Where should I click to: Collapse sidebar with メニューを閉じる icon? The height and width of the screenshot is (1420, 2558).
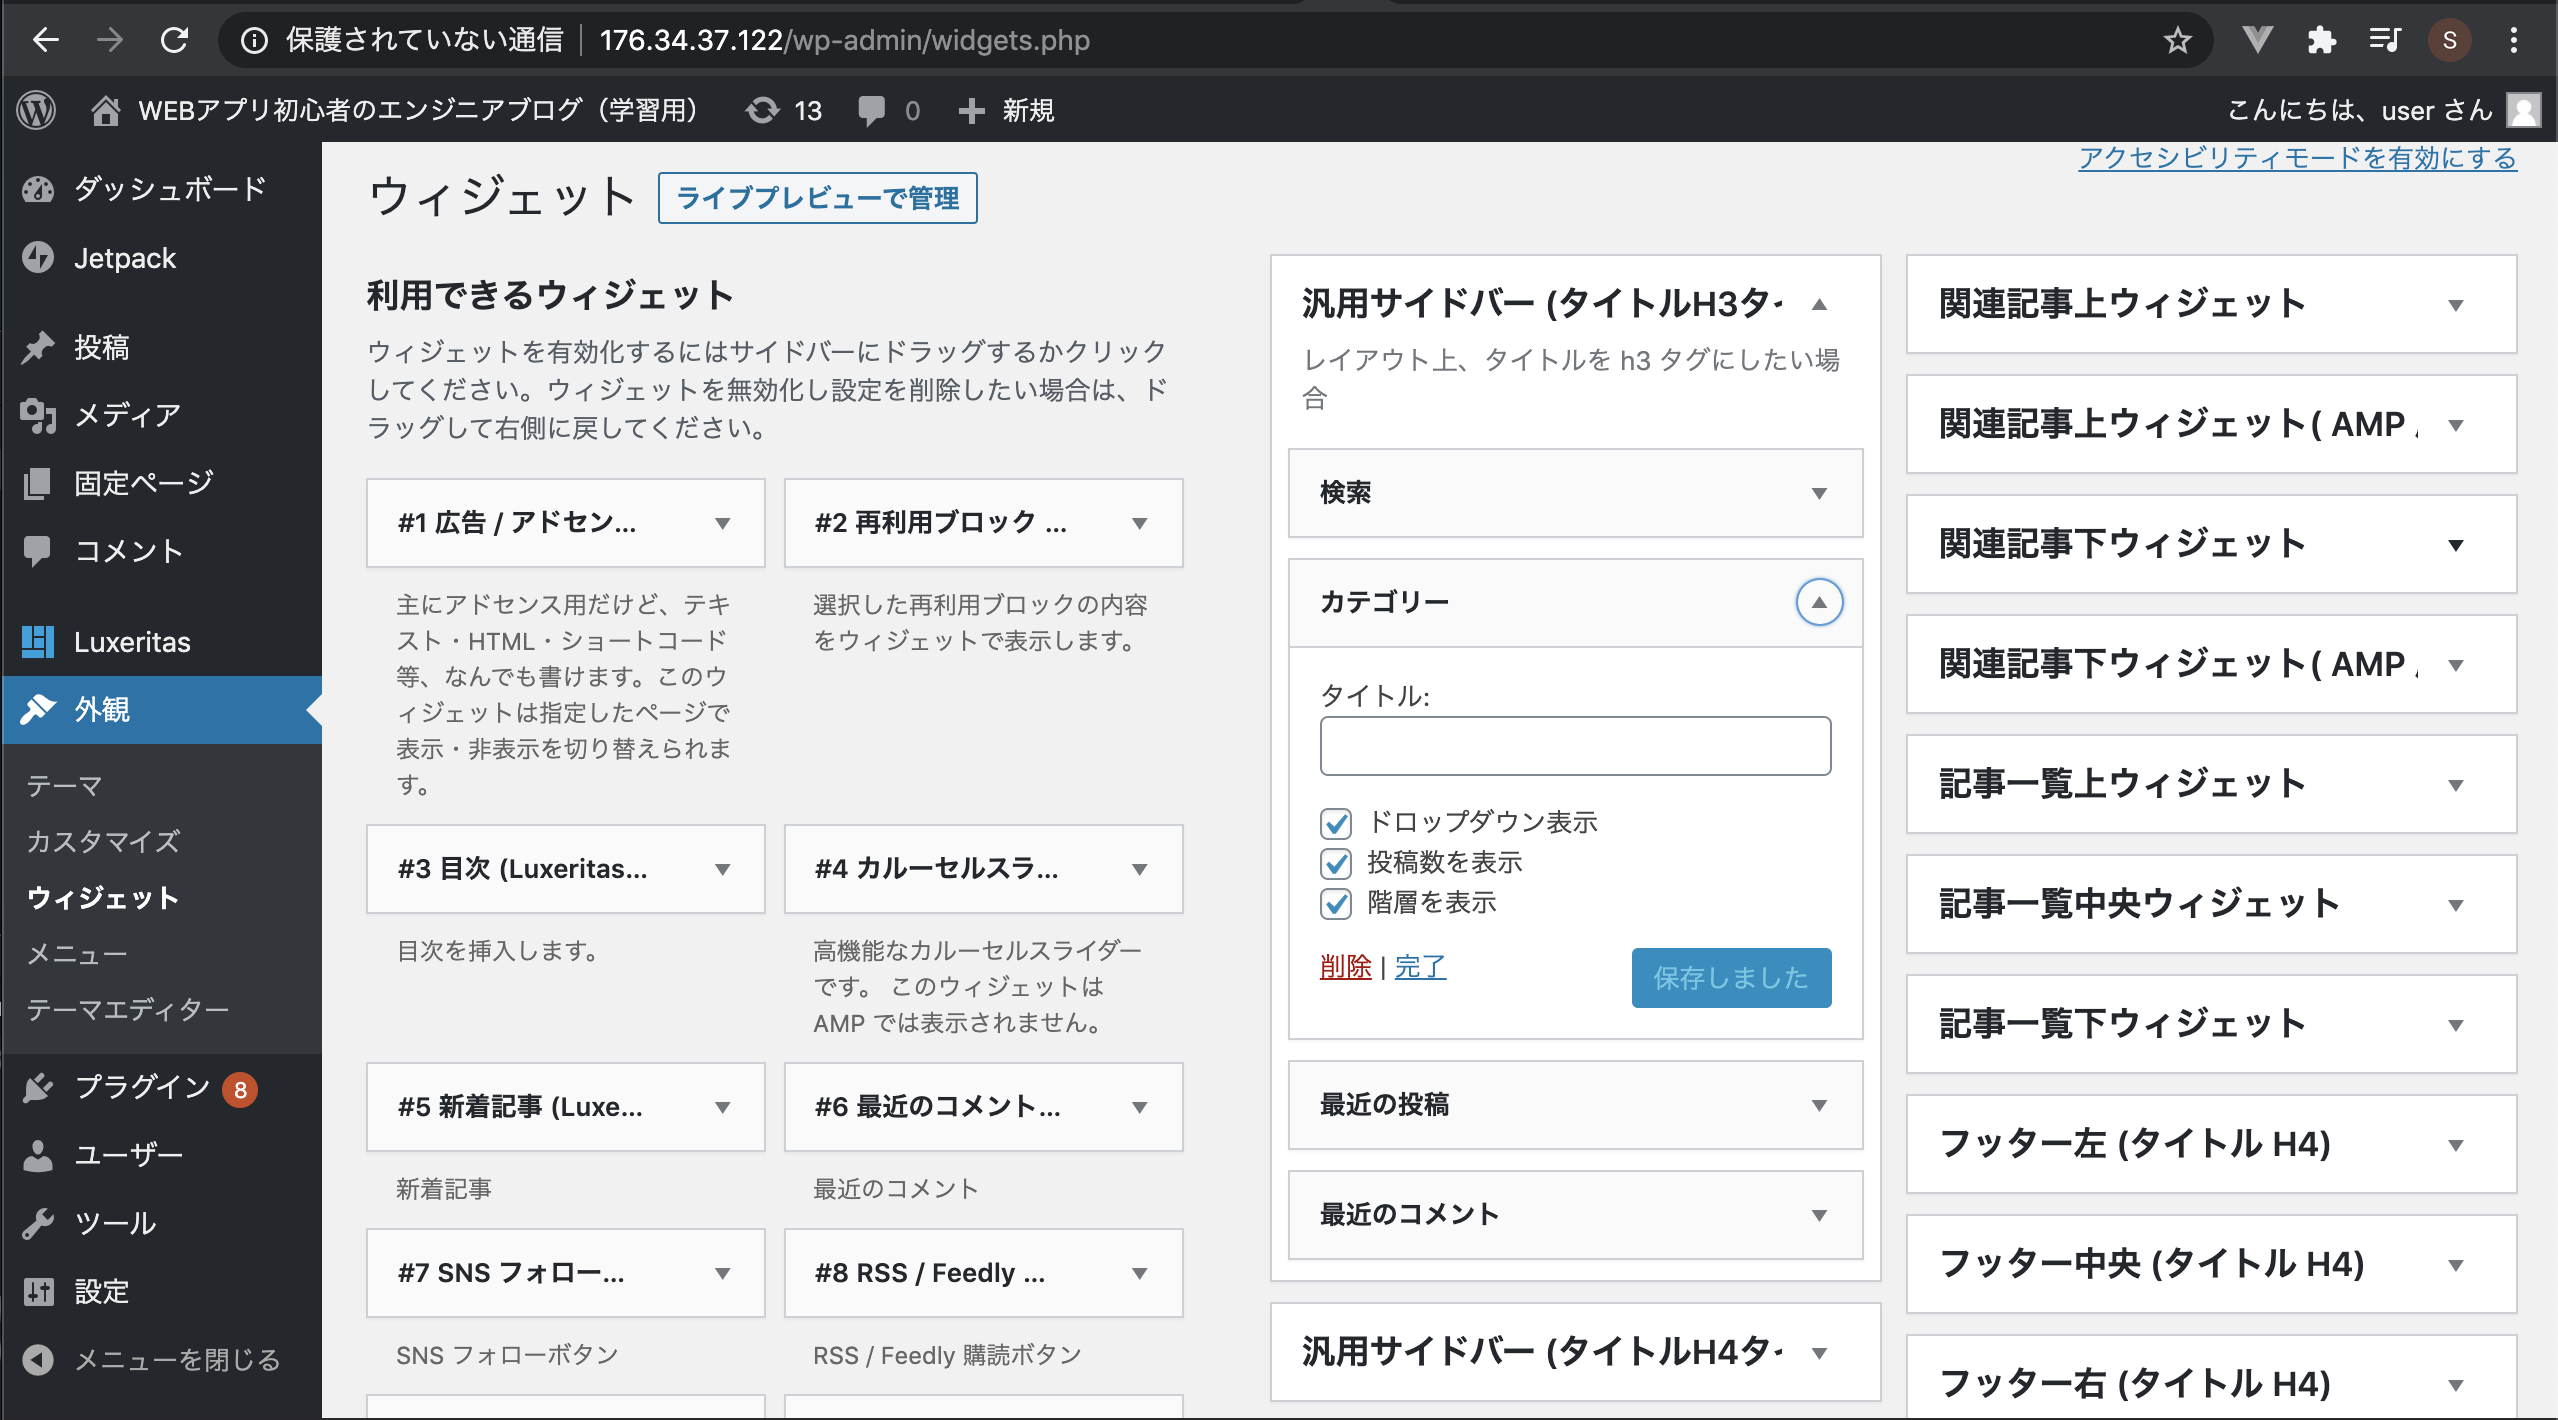click(38, 1359)
